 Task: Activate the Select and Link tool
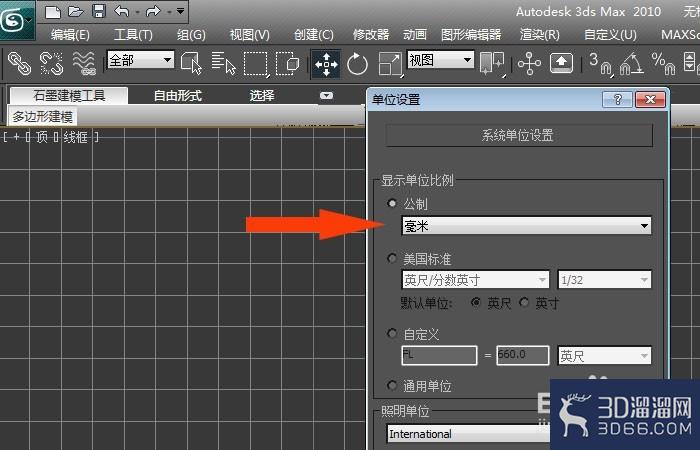(x=19, y=63)
